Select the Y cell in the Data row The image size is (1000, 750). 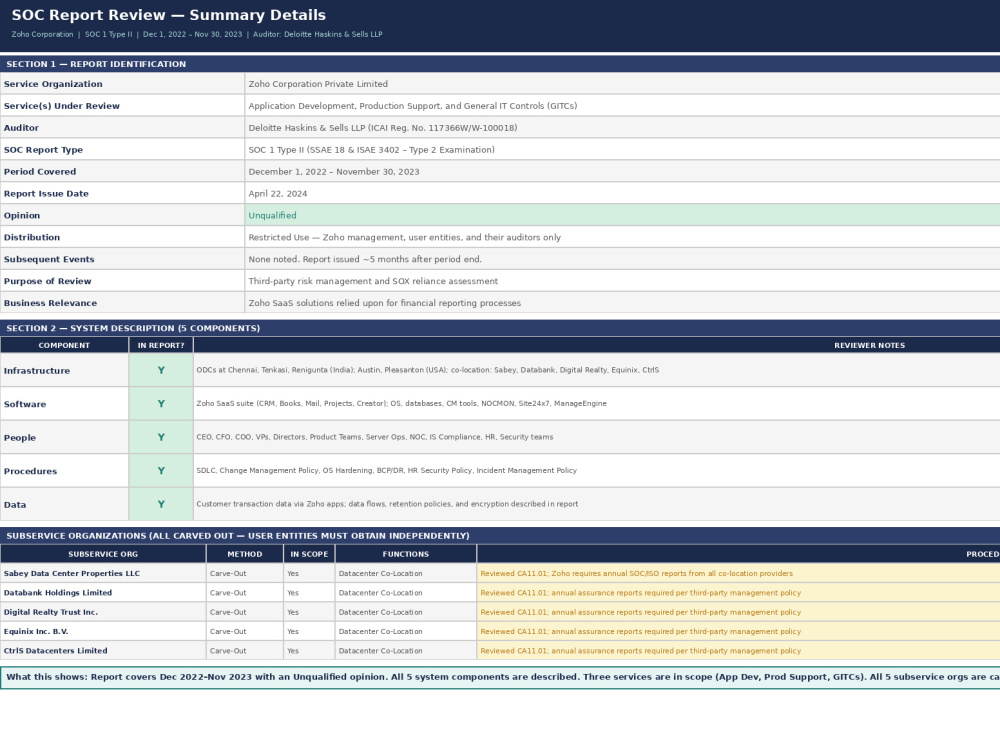click(161, 504)
